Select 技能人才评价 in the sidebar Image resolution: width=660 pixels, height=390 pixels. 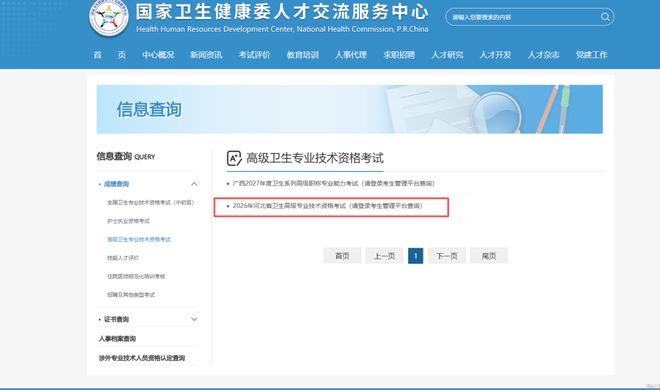coord(123,258)
